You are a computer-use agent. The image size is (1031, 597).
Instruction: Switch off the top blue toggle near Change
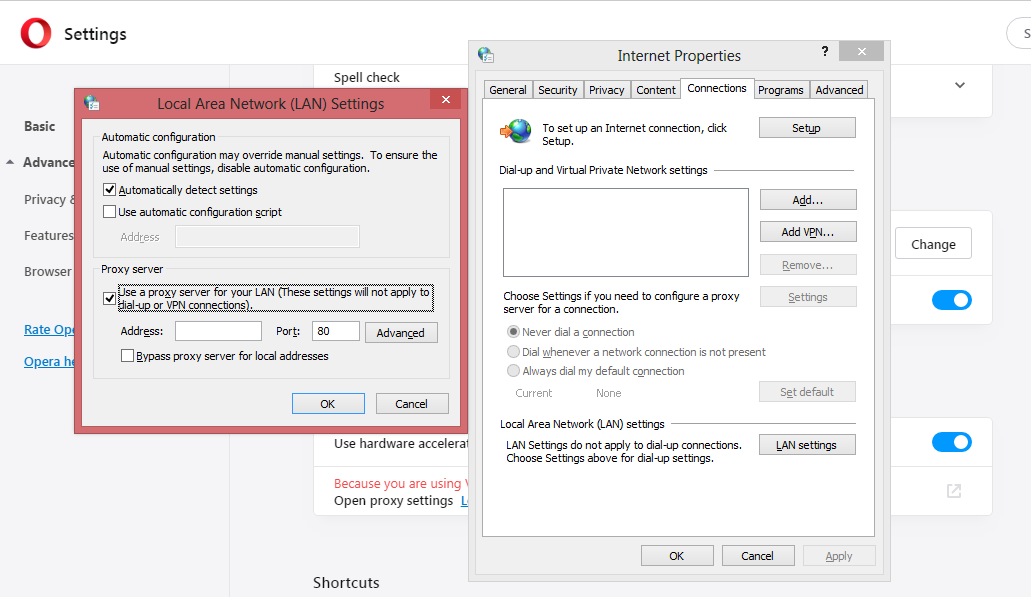tap(951, 299)
